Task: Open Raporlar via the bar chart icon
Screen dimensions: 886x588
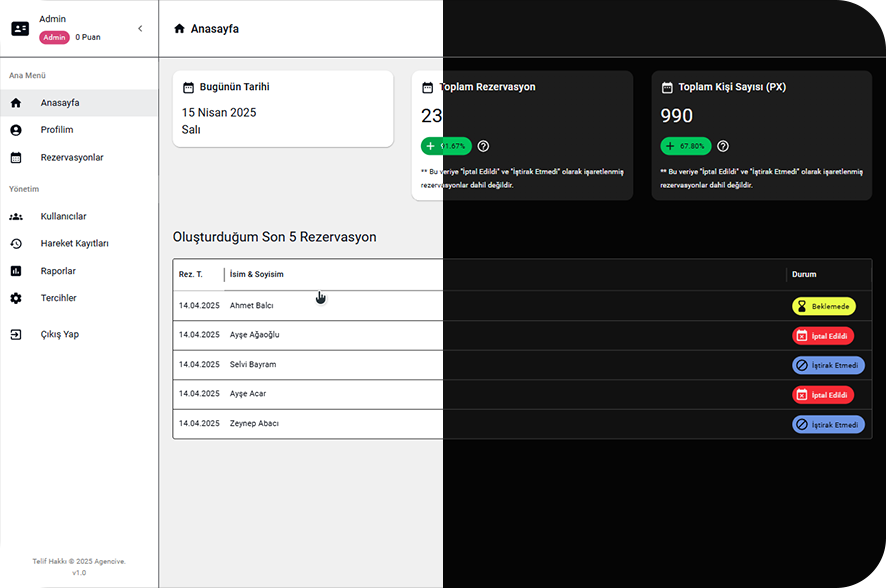Action: click(x=14, y=270)
